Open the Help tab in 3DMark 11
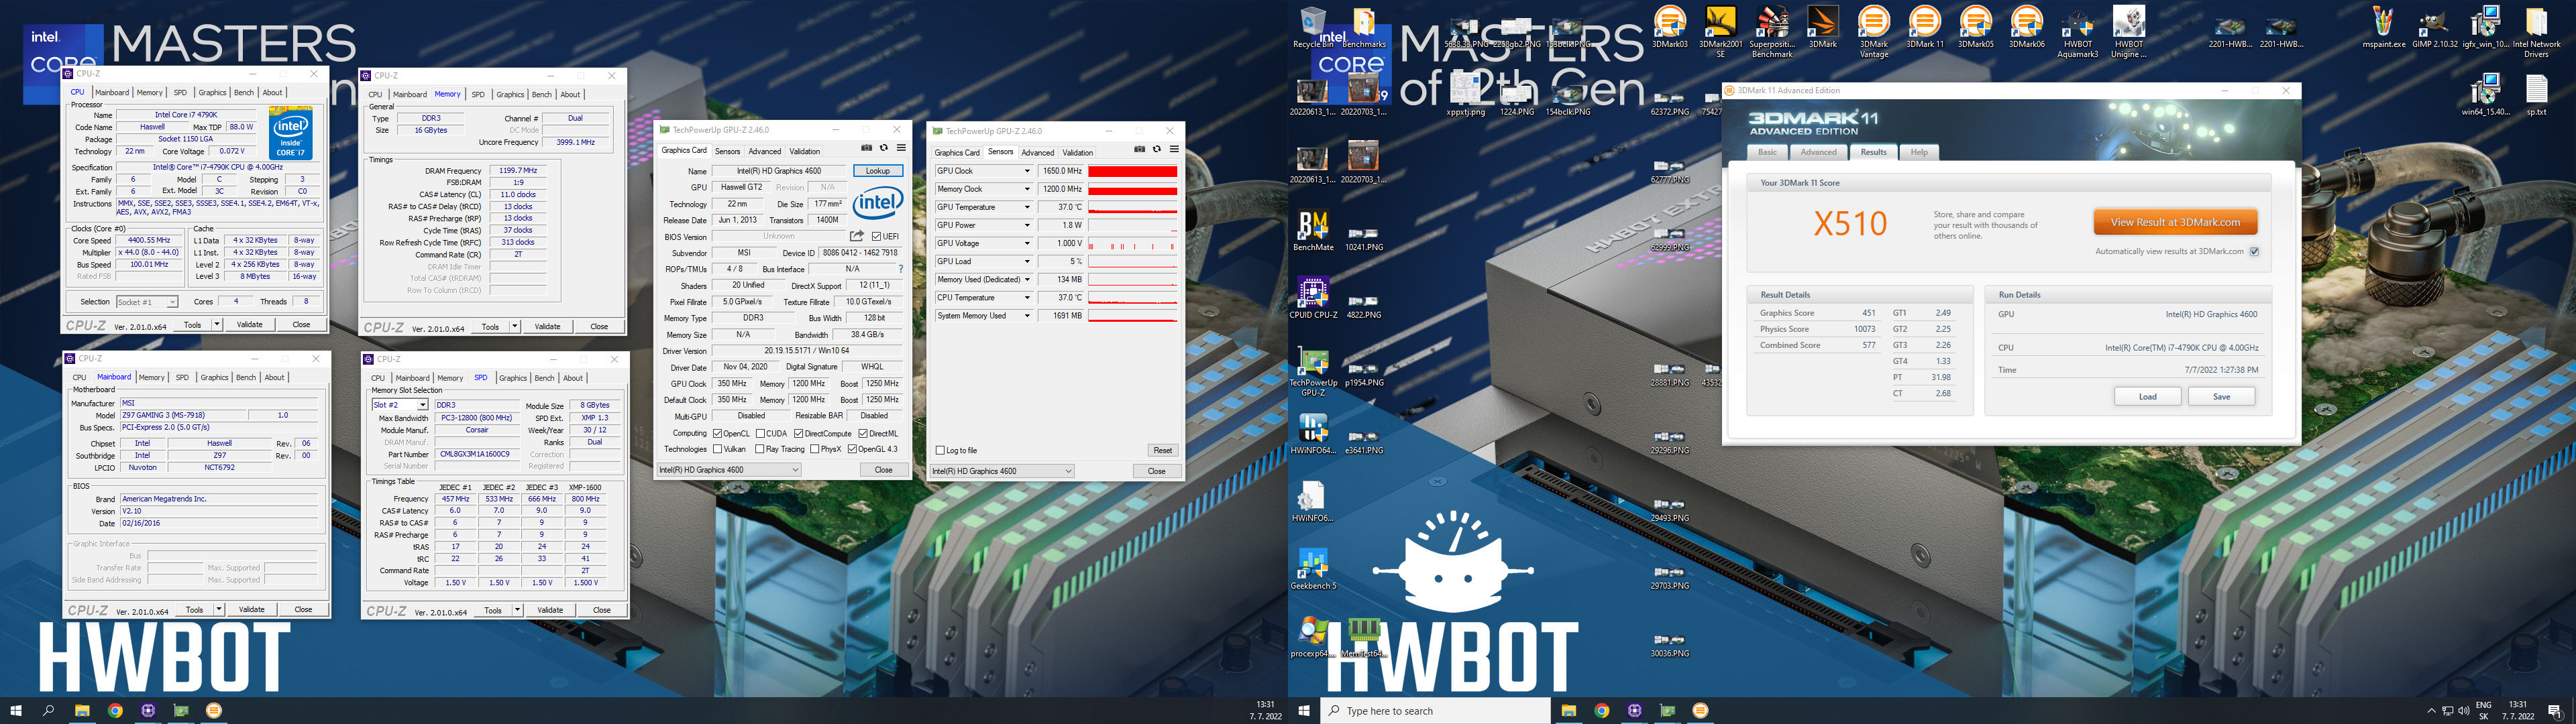Viewport: 2576px width, 724px height. point(1919,152)
